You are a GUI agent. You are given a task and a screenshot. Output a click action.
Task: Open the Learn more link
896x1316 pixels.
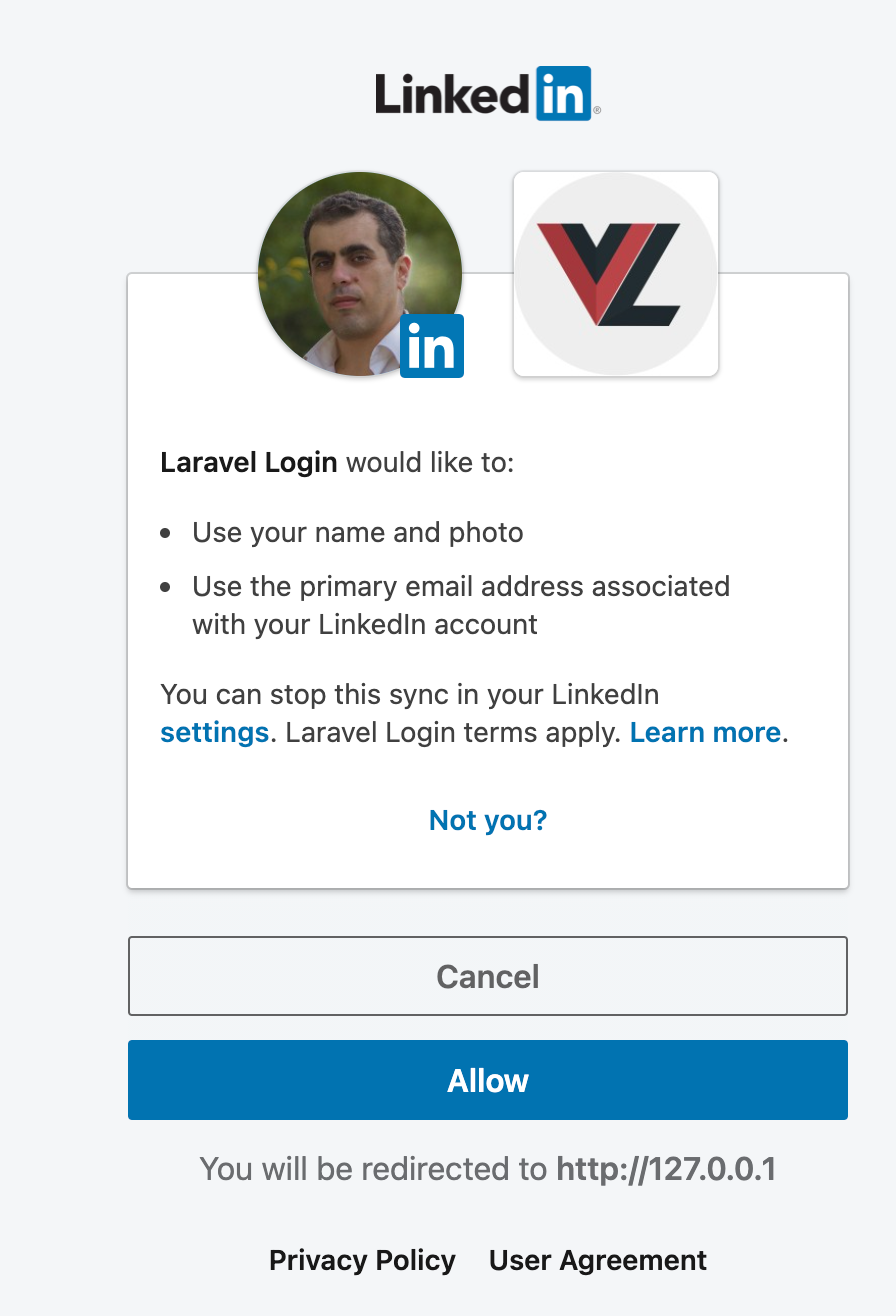[x=705, y=732]
